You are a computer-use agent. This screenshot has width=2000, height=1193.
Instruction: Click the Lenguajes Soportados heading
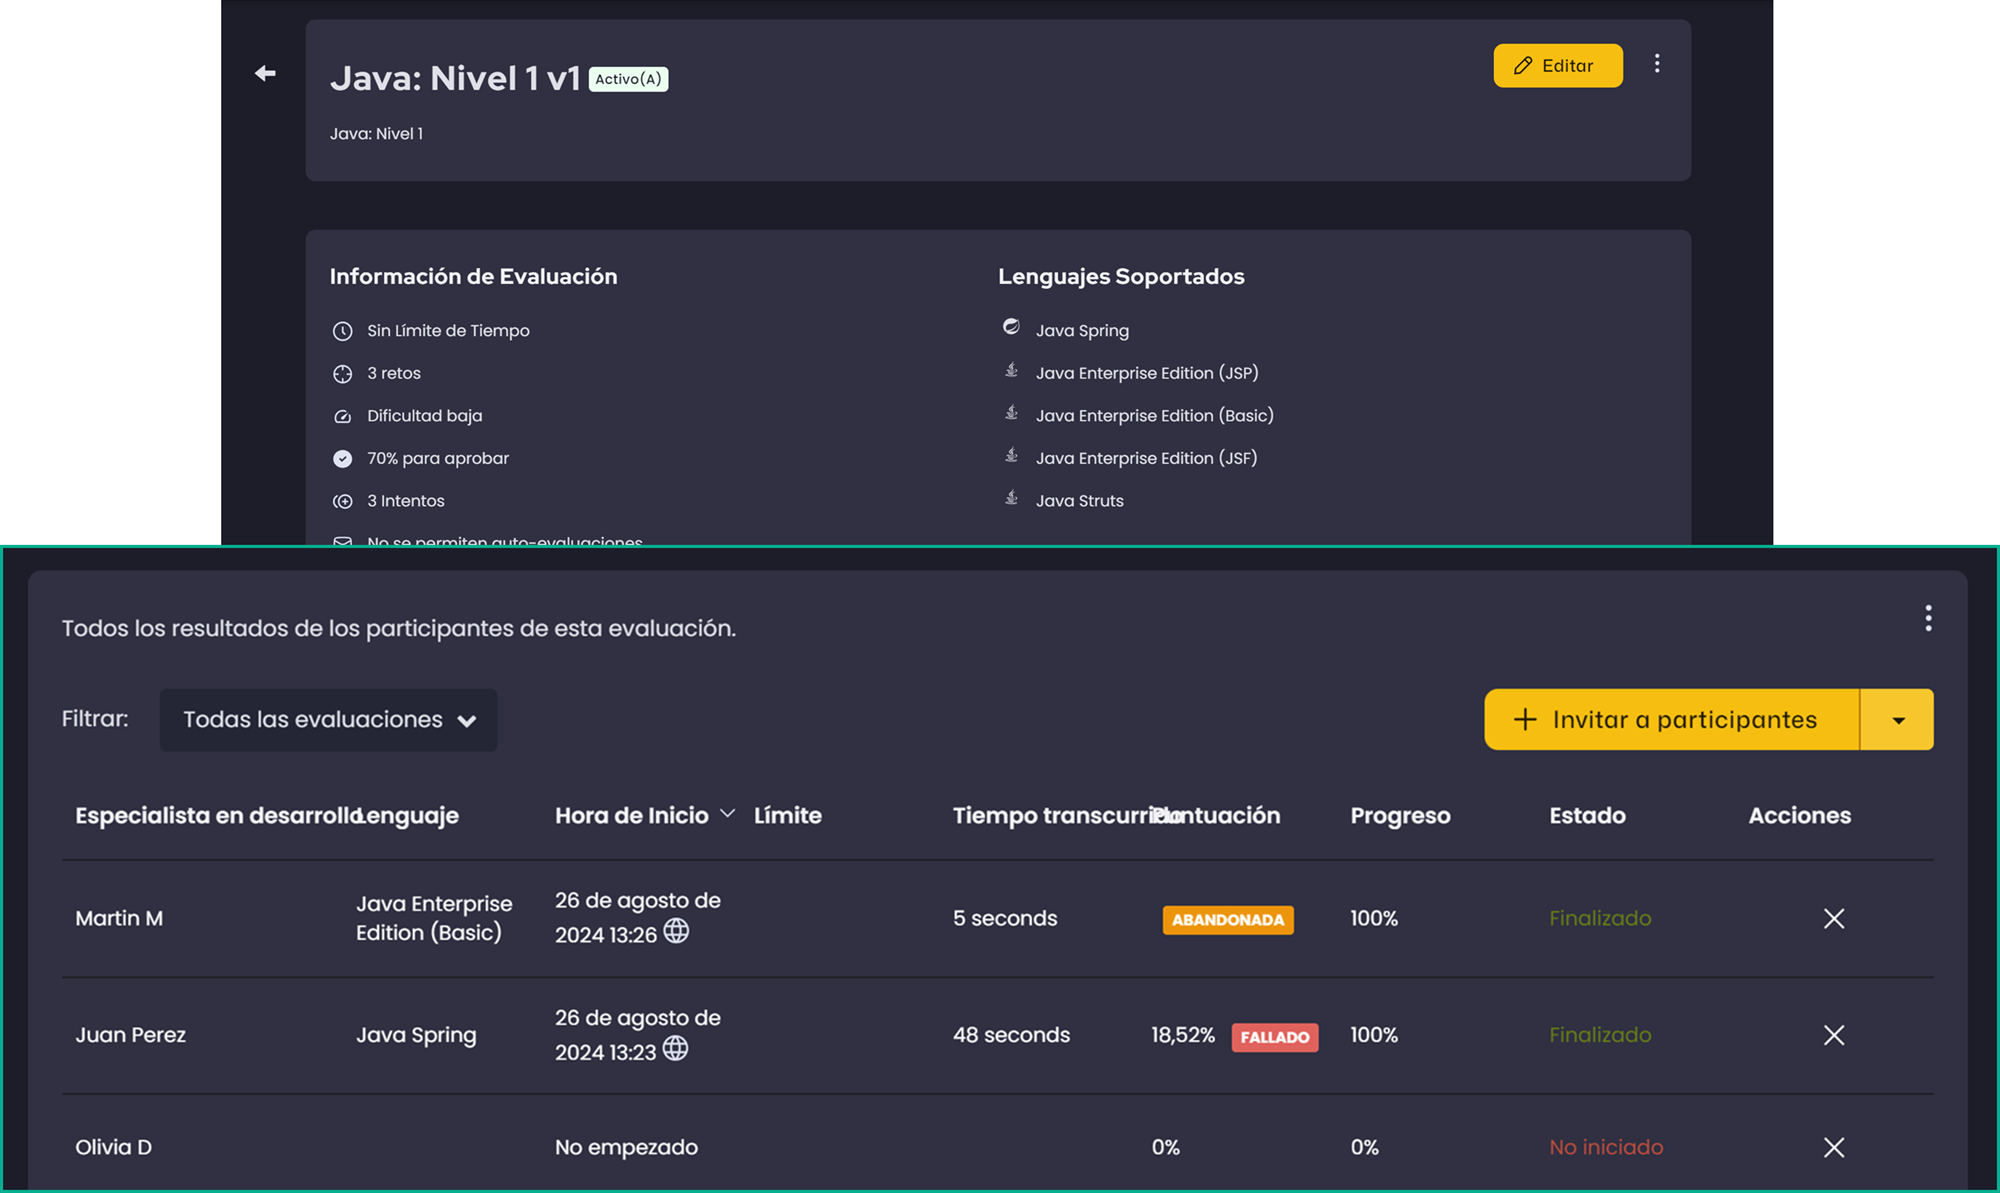tap(1121, 277)
